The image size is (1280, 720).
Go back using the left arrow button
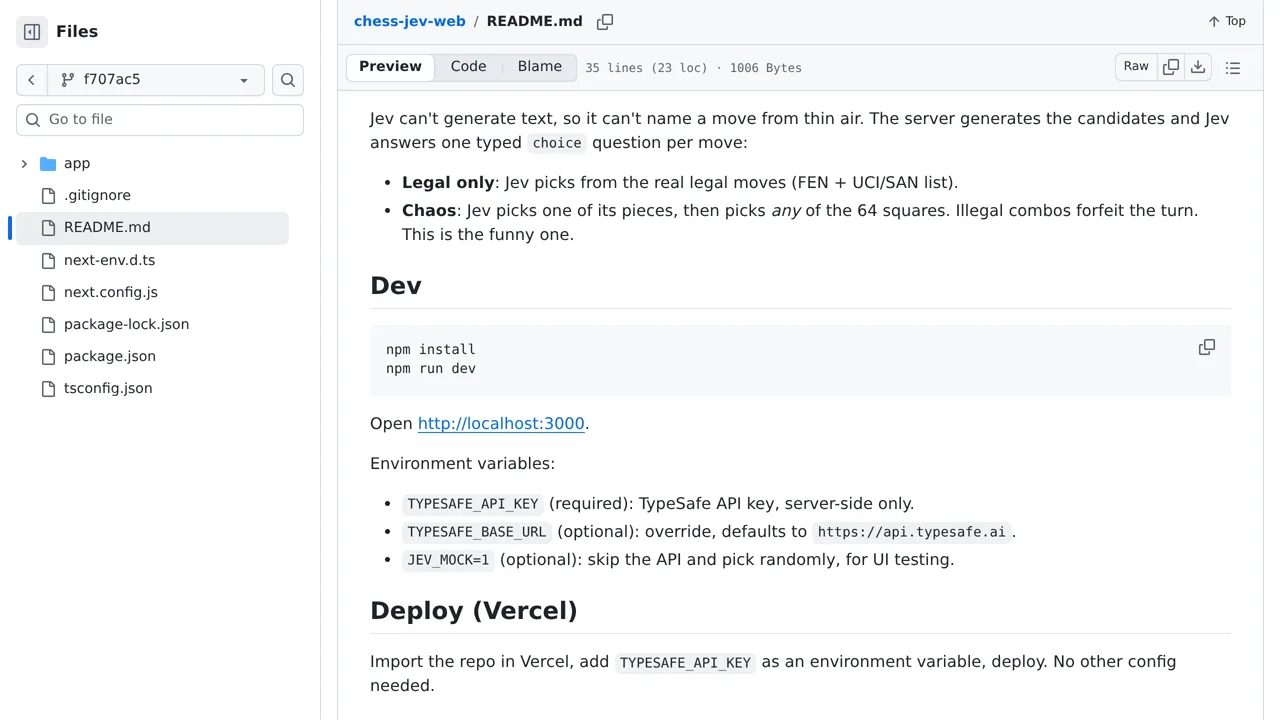point(31,80)
